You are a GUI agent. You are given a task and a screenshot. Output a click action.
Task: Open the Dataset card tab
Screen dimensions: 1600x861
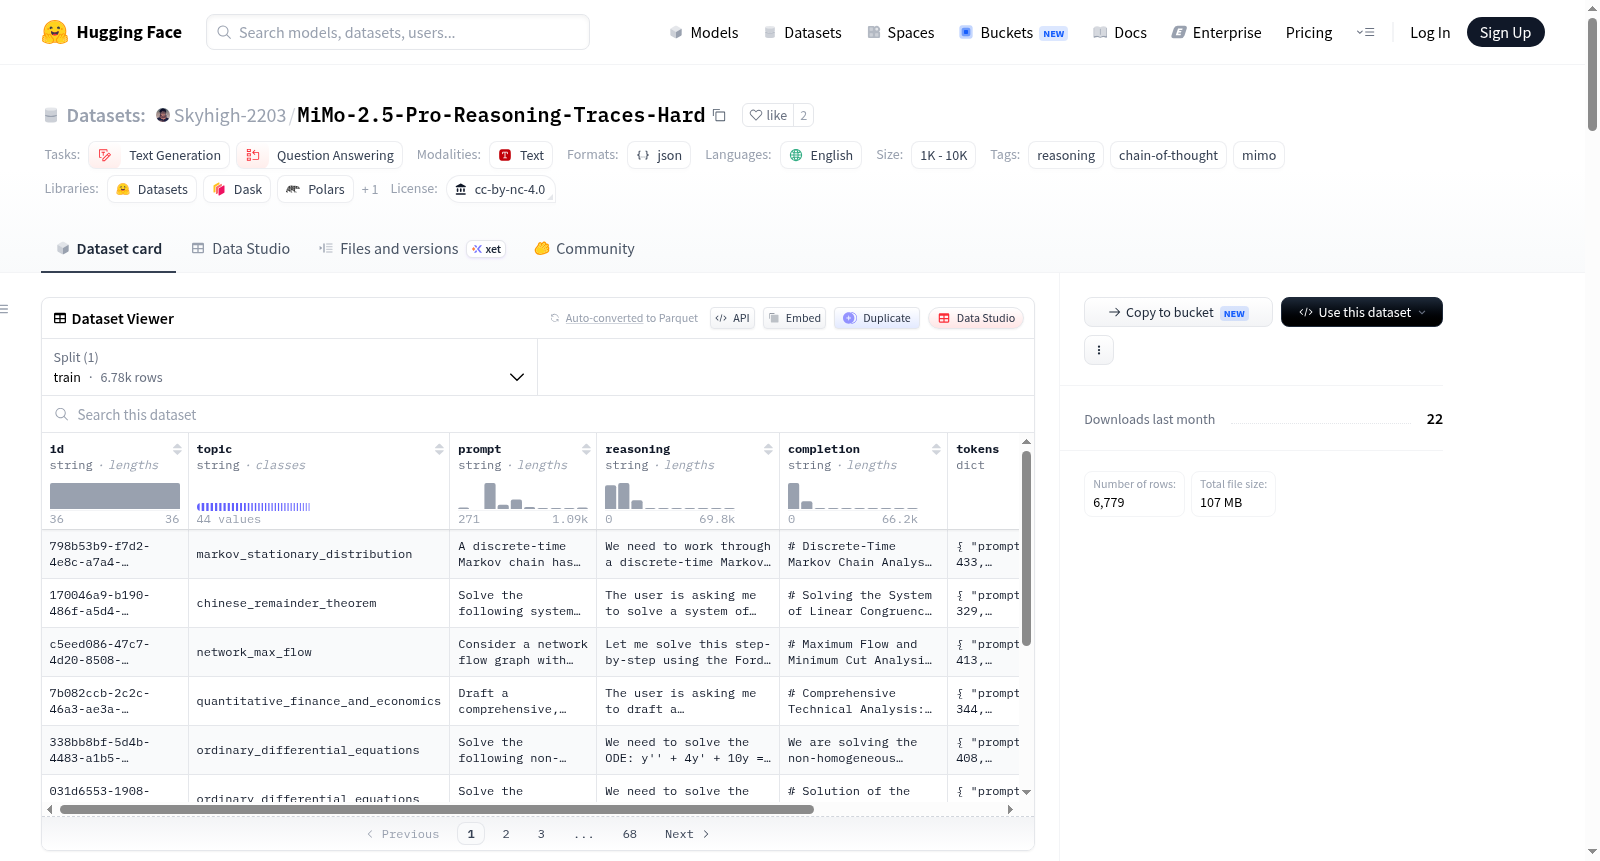pos(109,249)
